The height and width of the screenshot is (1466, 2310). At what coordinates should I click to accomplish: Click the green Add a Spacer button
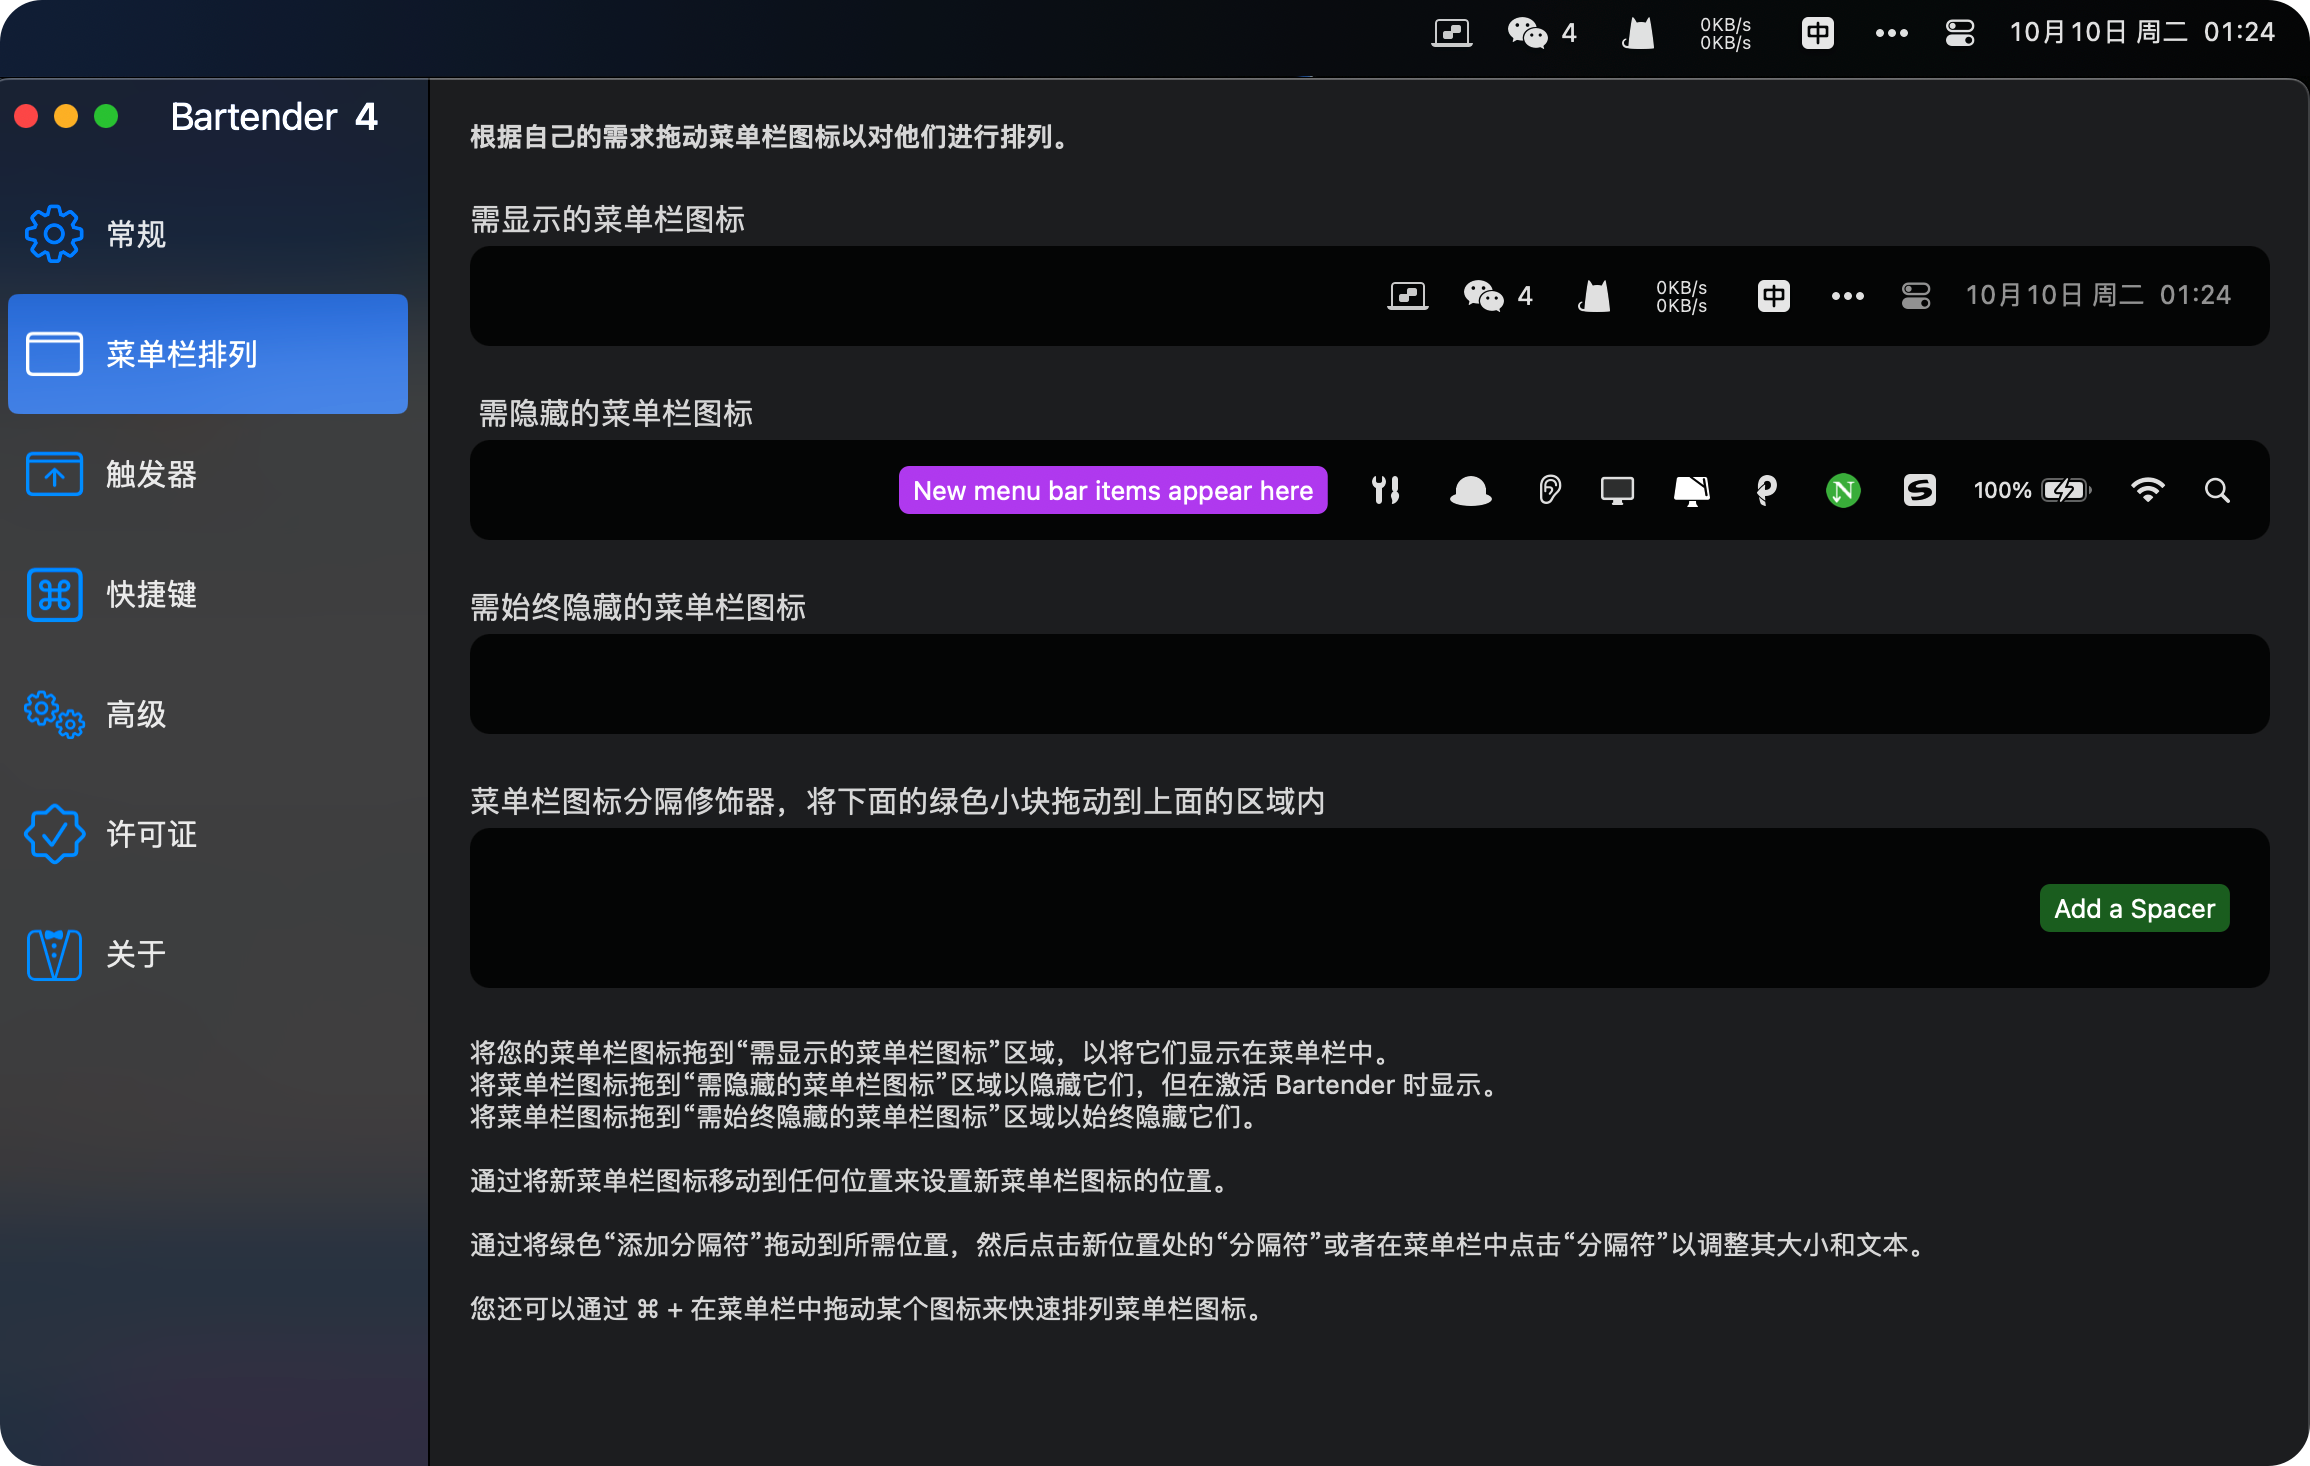(2134, 908)
